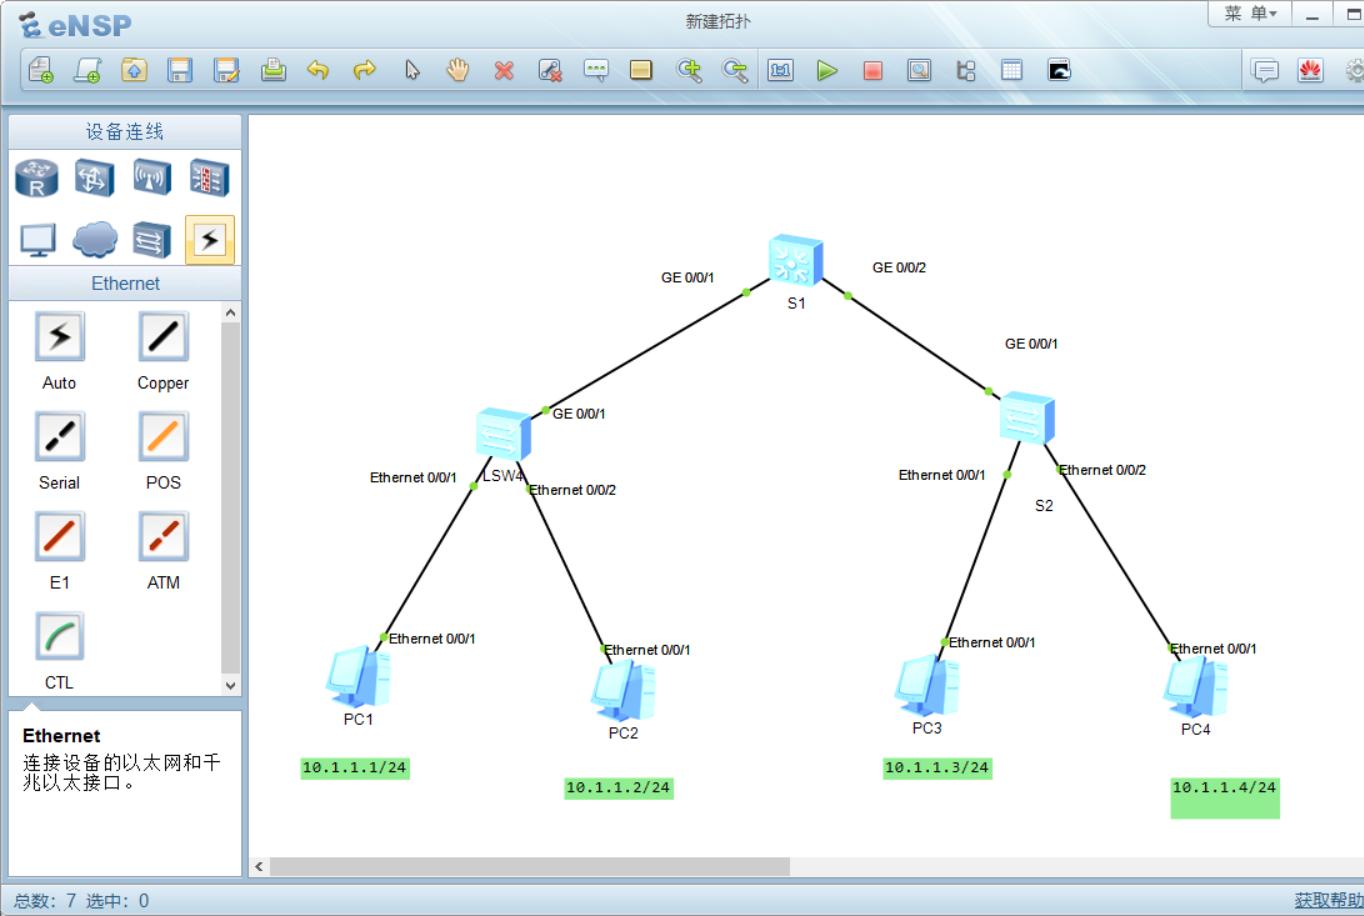Choose the Auto cable type
The width and height of the screenshot is (1364, 916).
point(59,336)
